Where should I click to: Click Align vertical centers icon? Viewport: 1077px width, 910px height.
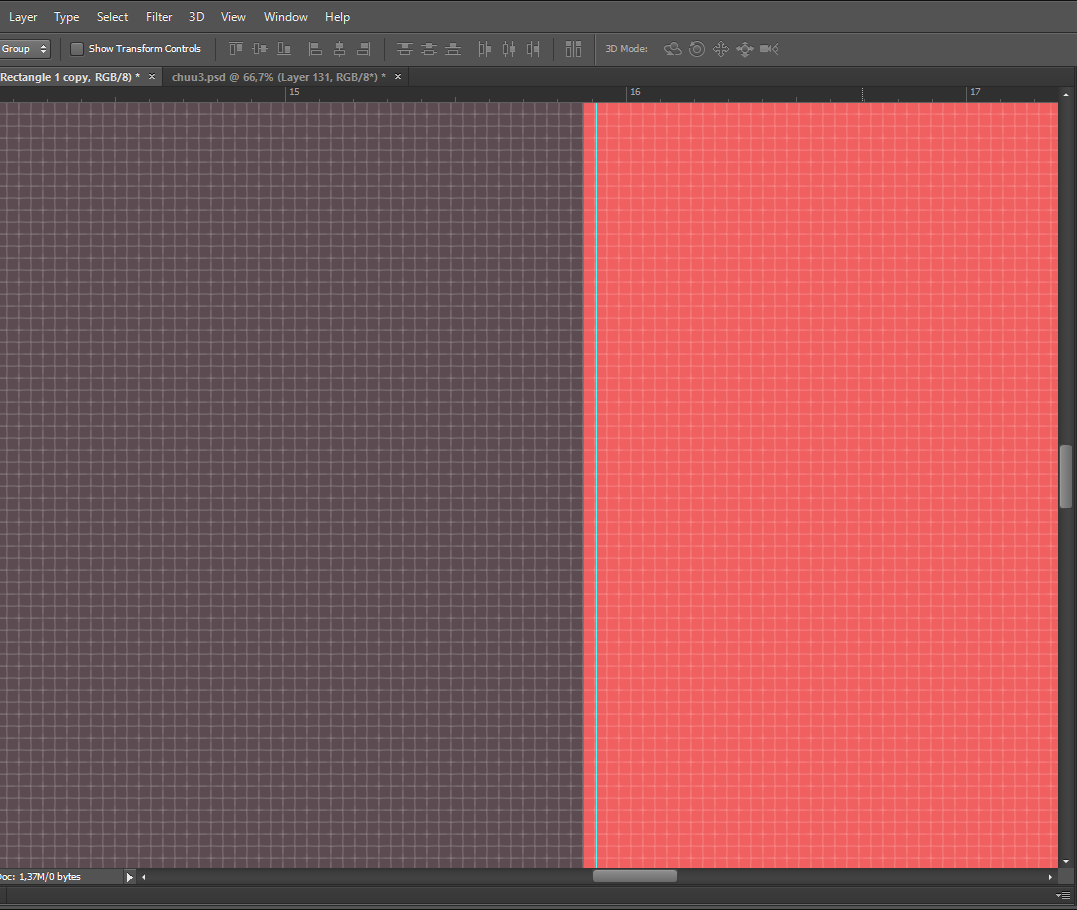(x=260, y=49)
